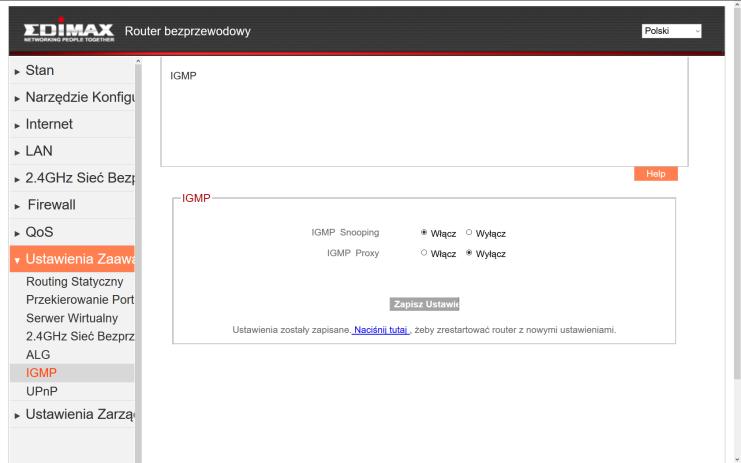
Task: Expand 2.4GHz Sieć Bezprzewodowa main section
Action: 72,178
